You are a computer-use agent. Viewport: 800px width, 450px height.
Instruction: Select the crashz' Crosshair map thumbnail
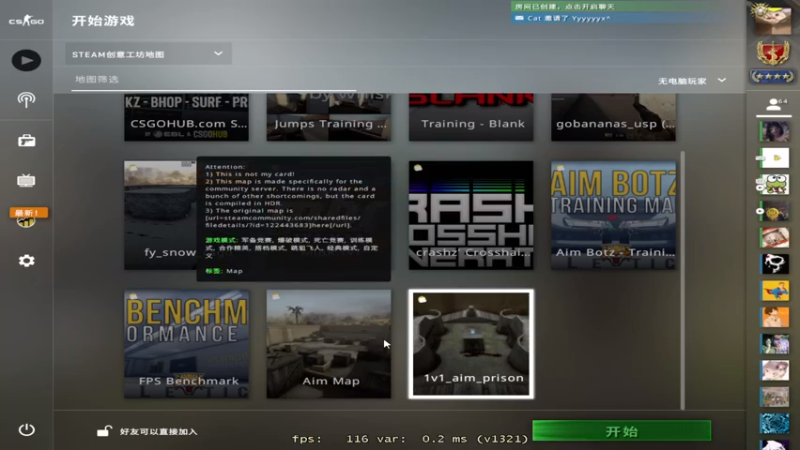471,215
